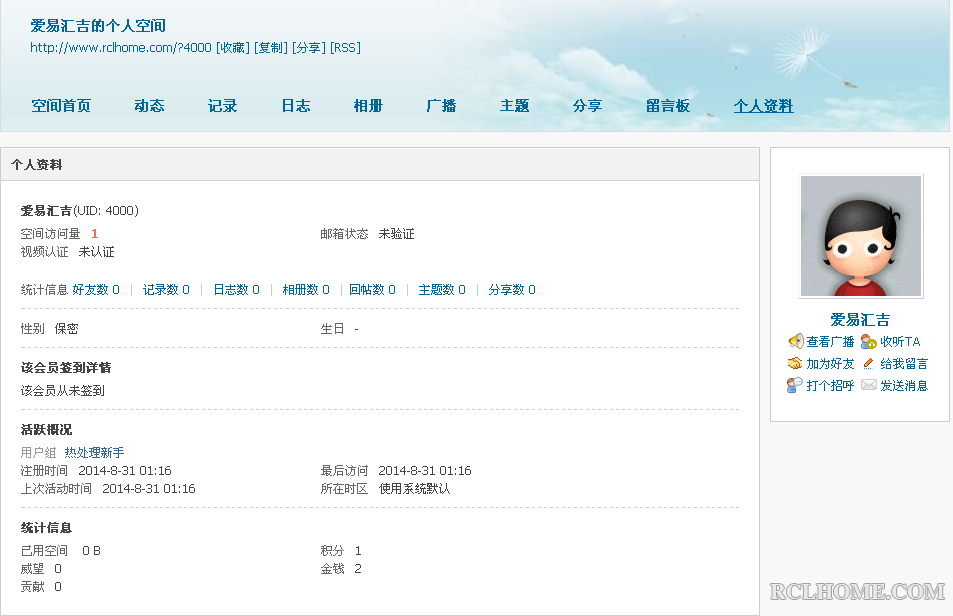Click the handshake icon beside 加为好友
This screenshot has height=616, width=953.
796,363
